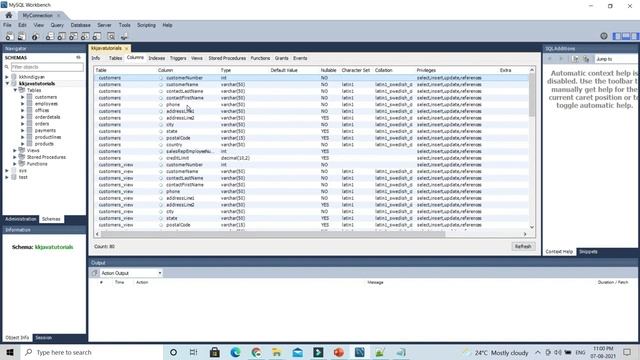Viewport: 640px width, 360px height.
Task: Toggle the bottom output panel visibility
Action: pos(626,36)
